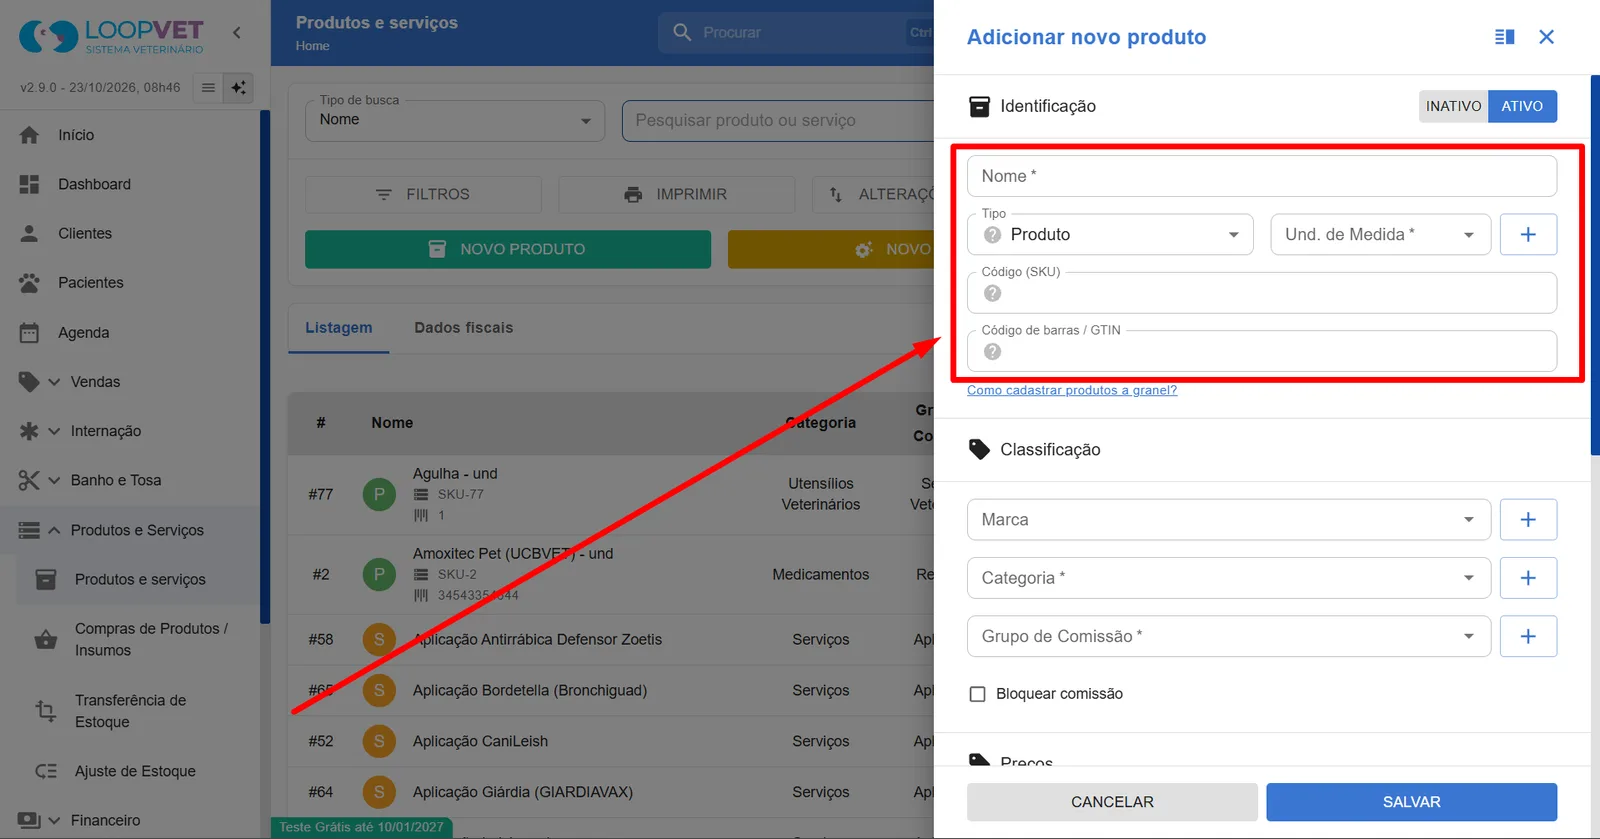
Task: Open the Marca dropdown
Action: tap(1229, 520)
